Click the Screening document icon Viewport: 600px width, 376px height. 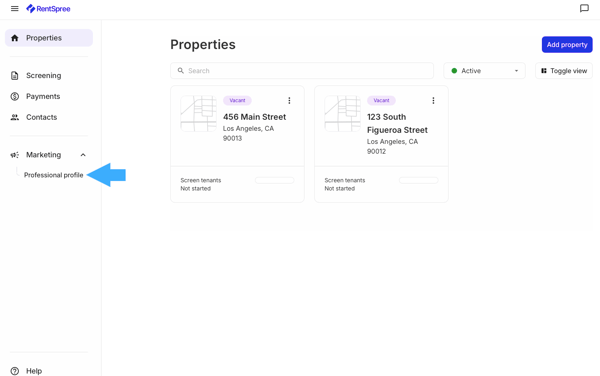tap(15, 76)
